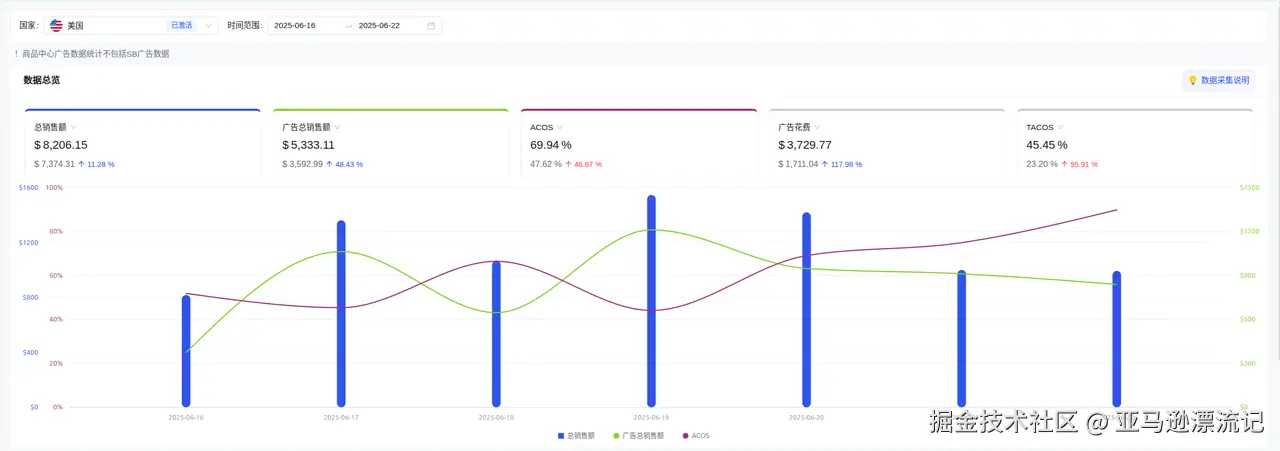Image resolution: width=1280 pixels, height=451 pixels.
Task: Select the $ 3,729.77 ad spend value
Action: pos(805,145)
